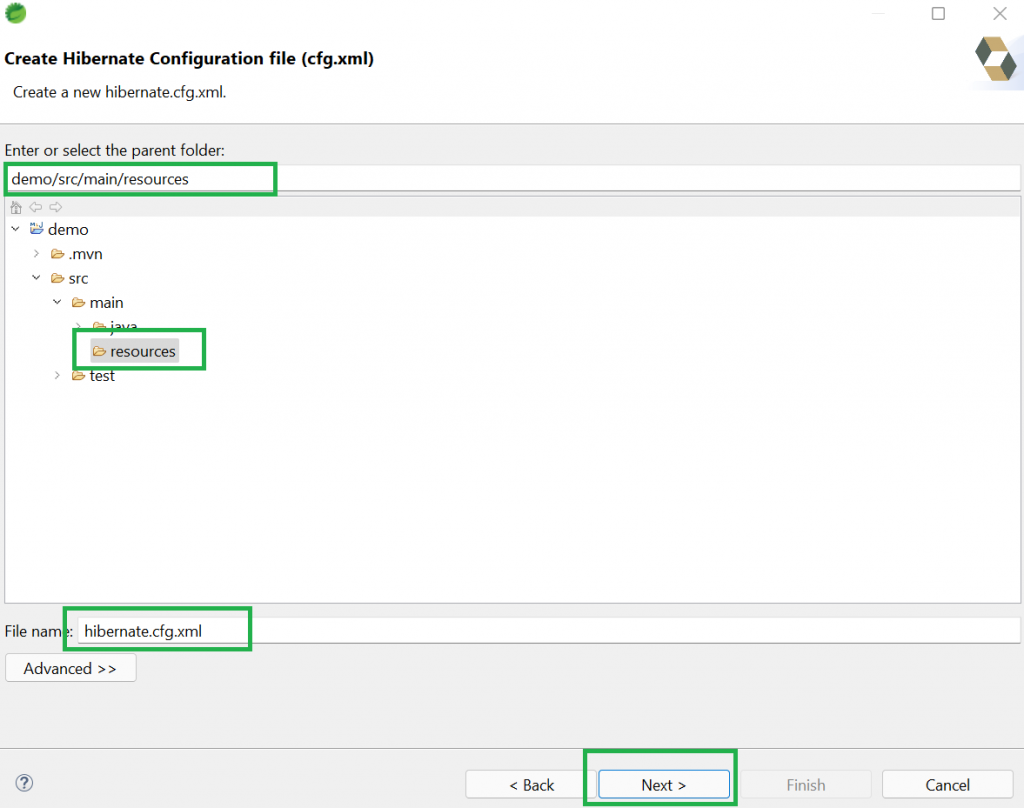Click the resources folder icon
The height and width of the screenshot is (808, 1024).
(x=99, y=351)
